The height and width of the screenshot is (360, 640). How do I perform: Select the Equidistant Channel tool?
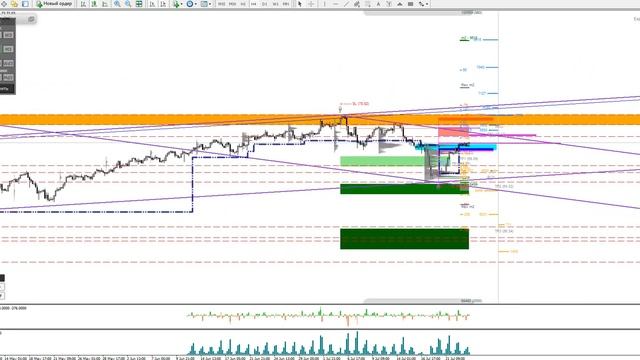(357, 4)
